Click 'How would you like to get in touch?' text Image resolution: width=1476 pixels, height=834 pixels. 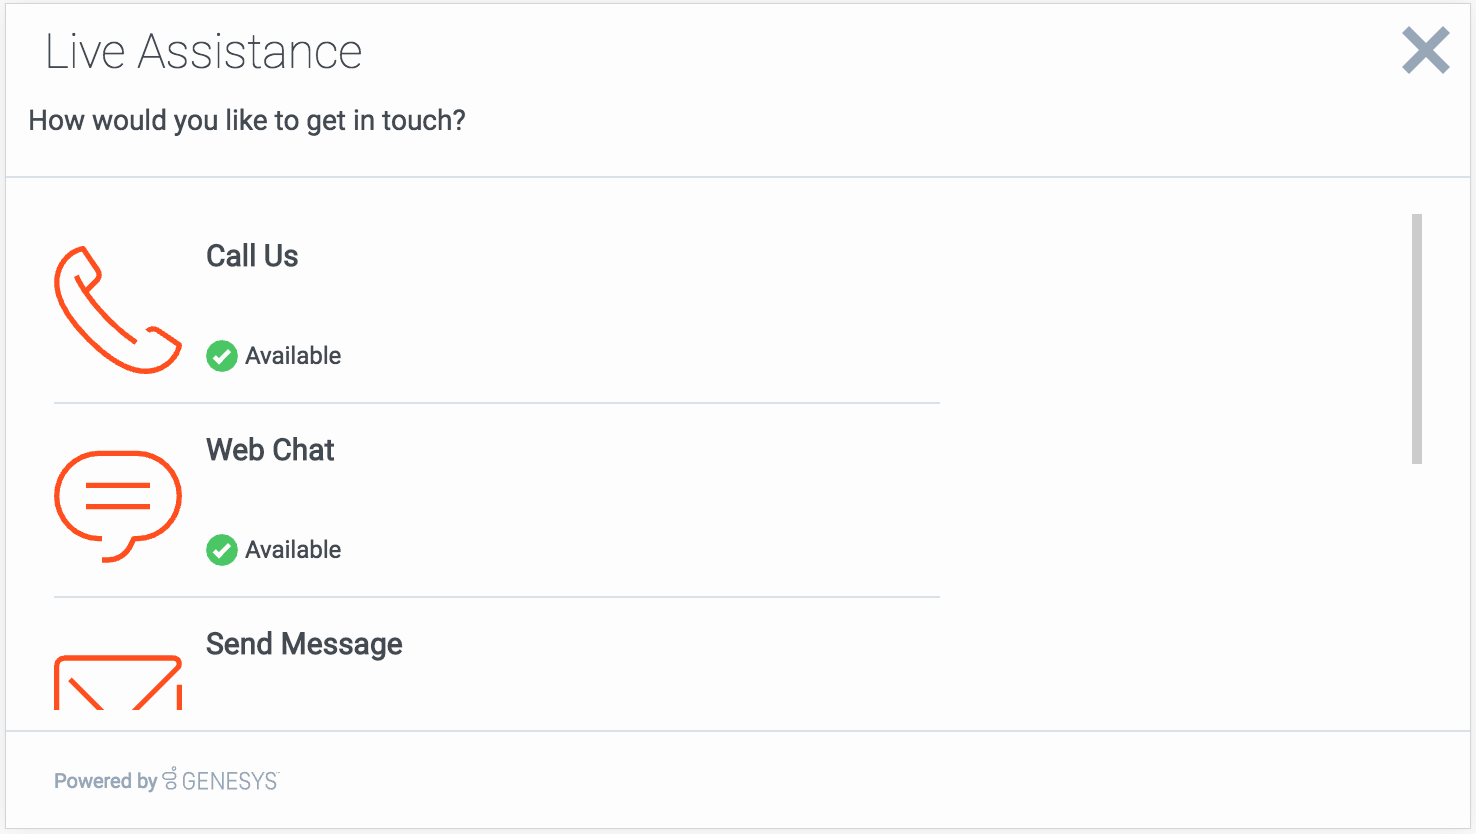[247, 121]
